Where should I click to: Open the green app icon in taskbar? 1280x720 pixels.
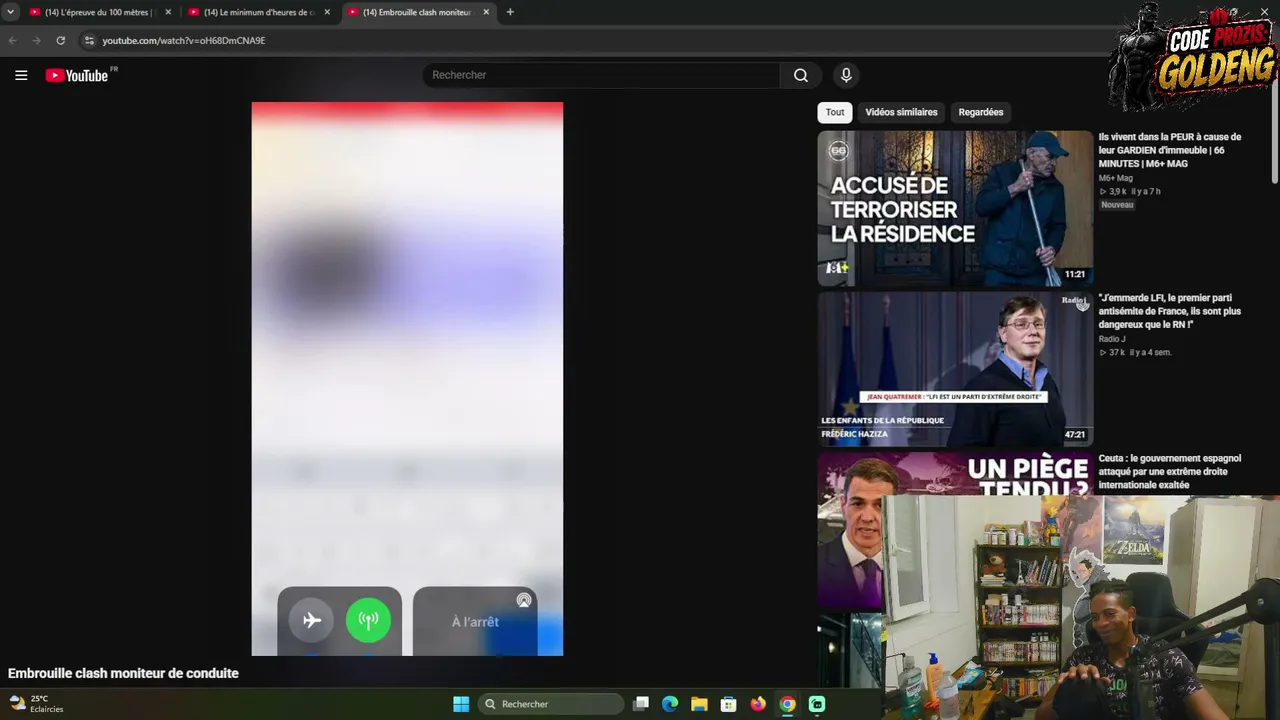pos(817,704)
